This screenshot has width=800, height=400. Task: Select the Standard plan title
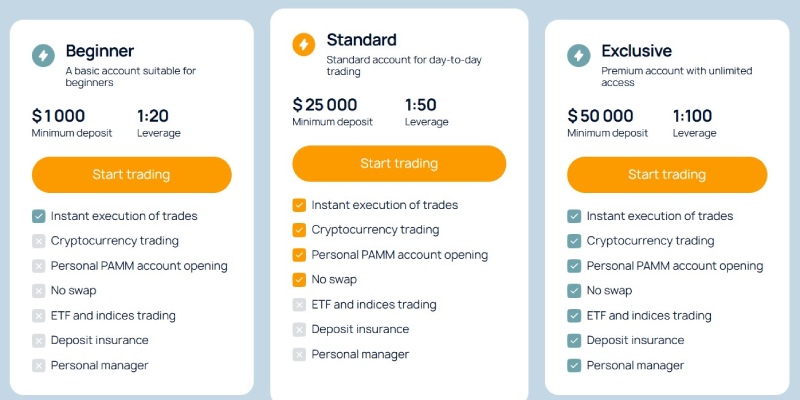point(361,40)
